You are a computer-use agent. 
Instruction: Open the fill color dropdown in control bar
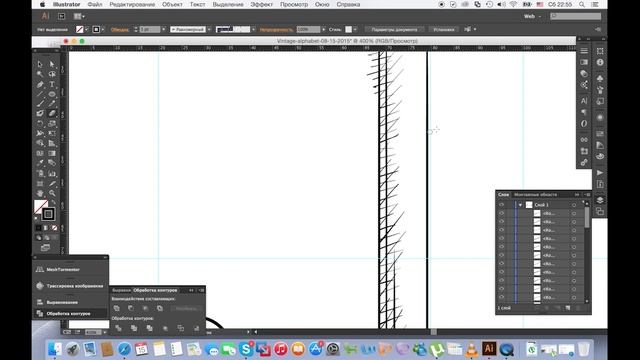pos(87,29)
